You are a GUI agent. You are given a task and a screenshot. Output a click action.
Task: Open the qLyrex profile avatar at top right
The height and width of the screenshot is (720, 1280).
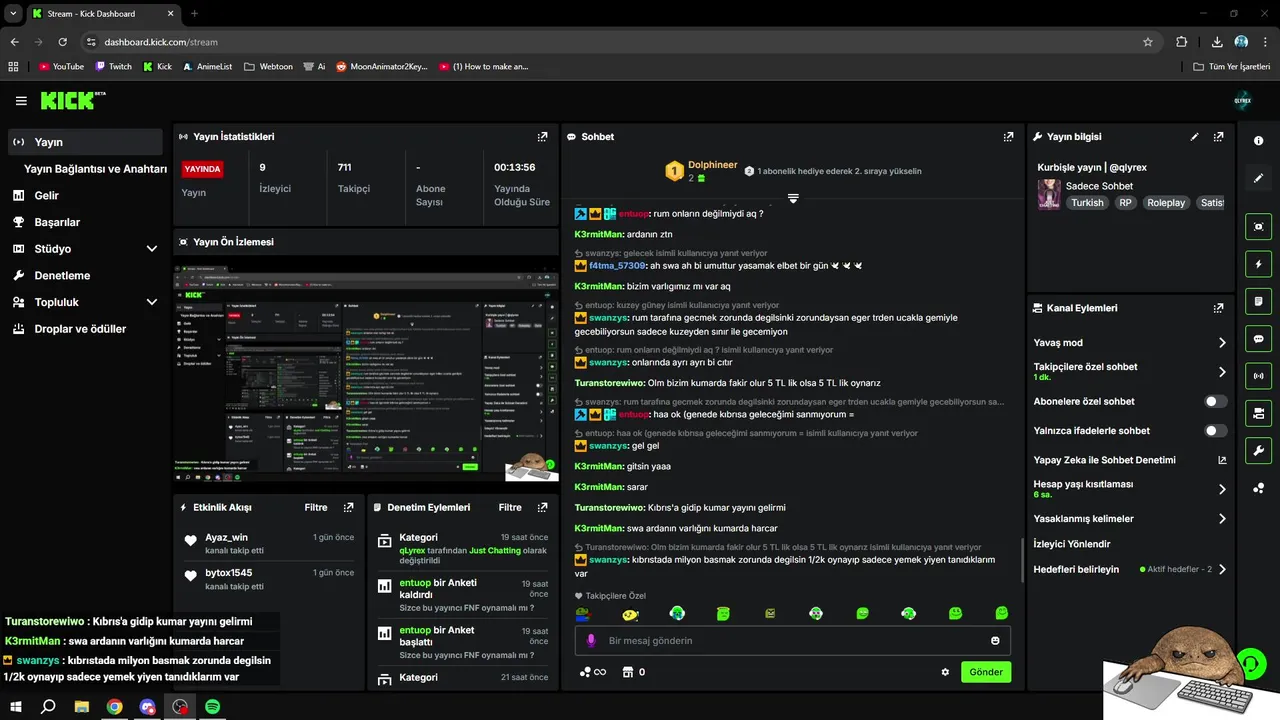(x=1243, y=101)
